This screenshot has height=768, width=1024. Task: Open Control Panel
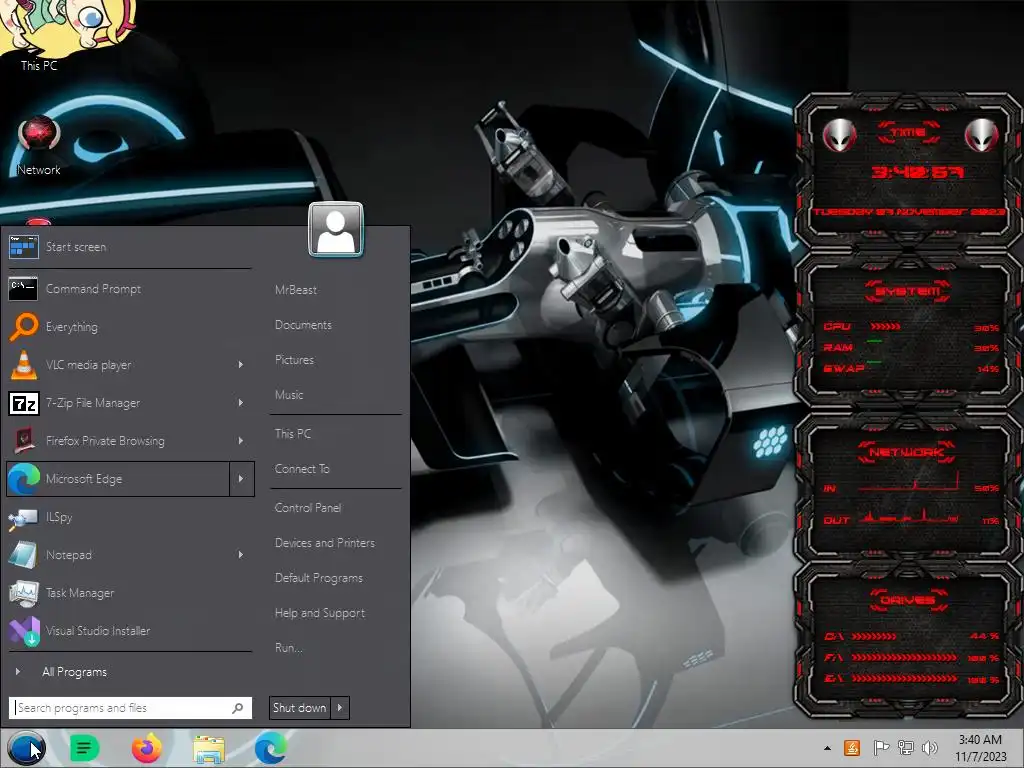tap(308, 507)
